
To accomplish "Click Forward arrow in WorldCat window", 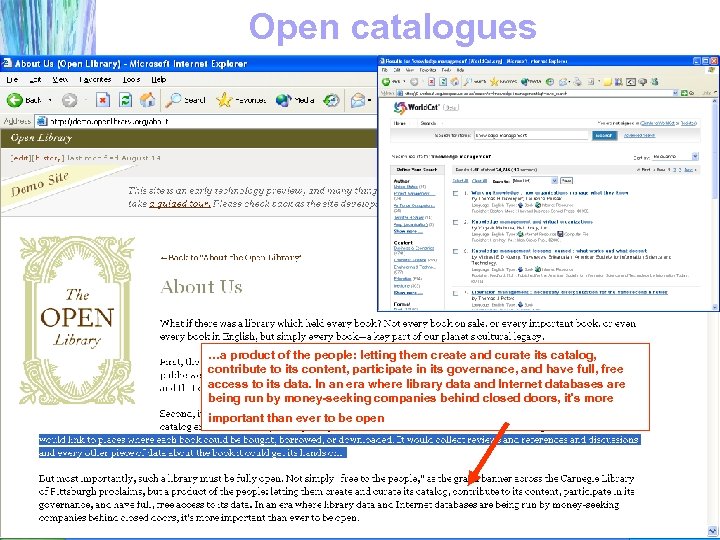I will (x=414, y=82).
